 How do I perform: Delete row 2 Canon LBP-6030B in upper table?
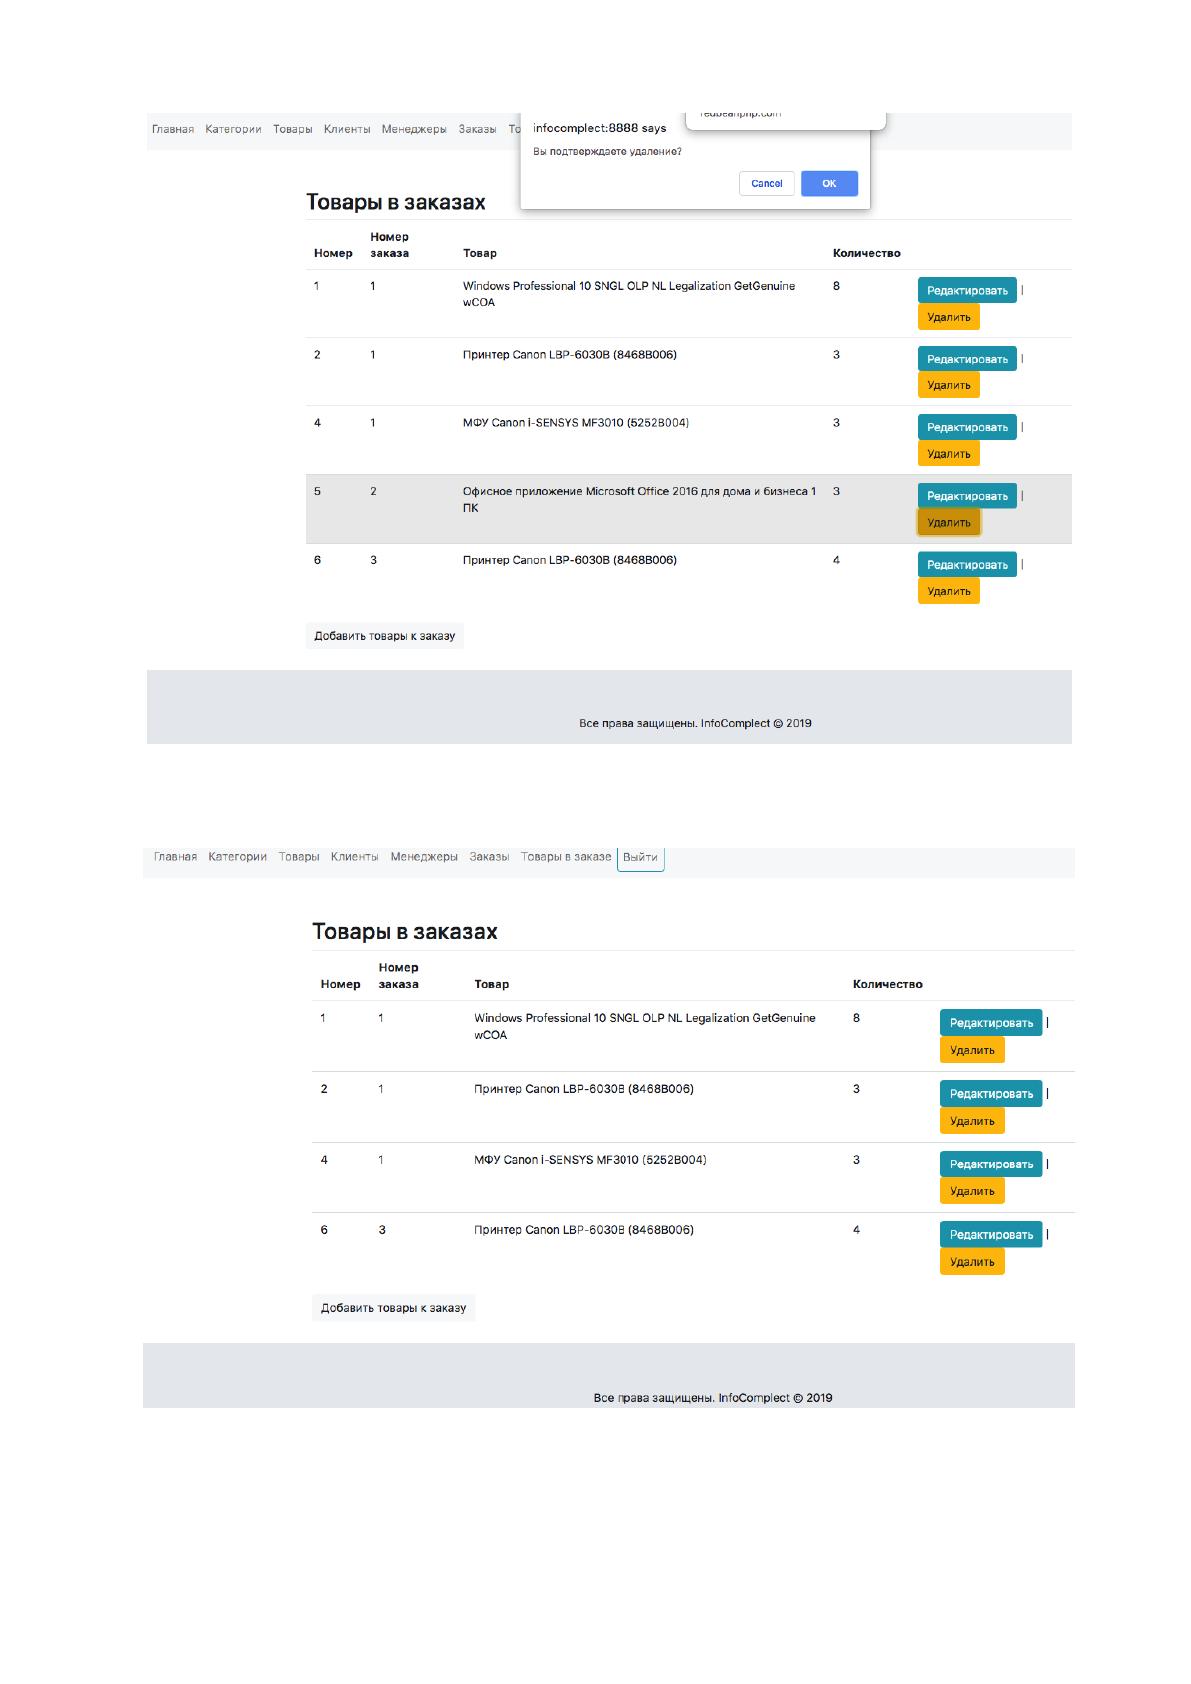click(x=949, y=385)
